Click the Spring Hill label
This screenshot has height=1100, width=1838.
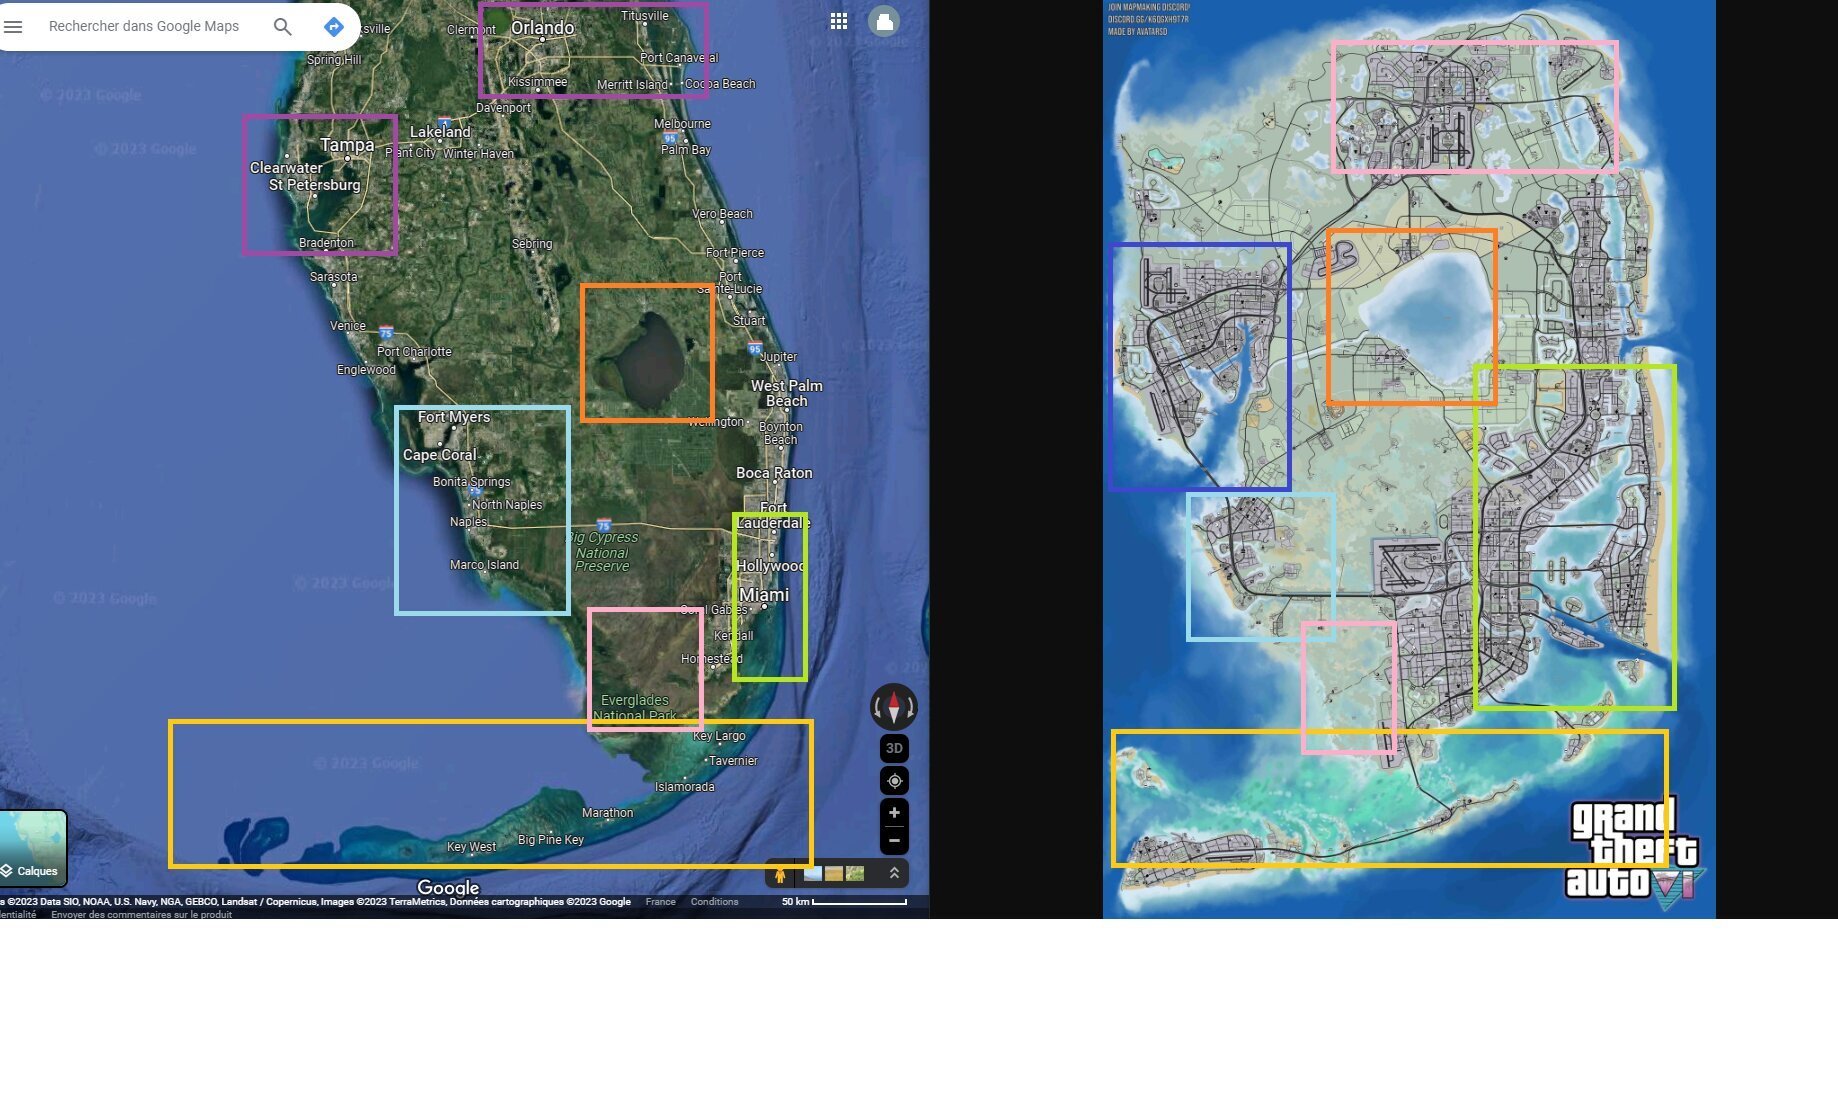[x=334, y=60]
